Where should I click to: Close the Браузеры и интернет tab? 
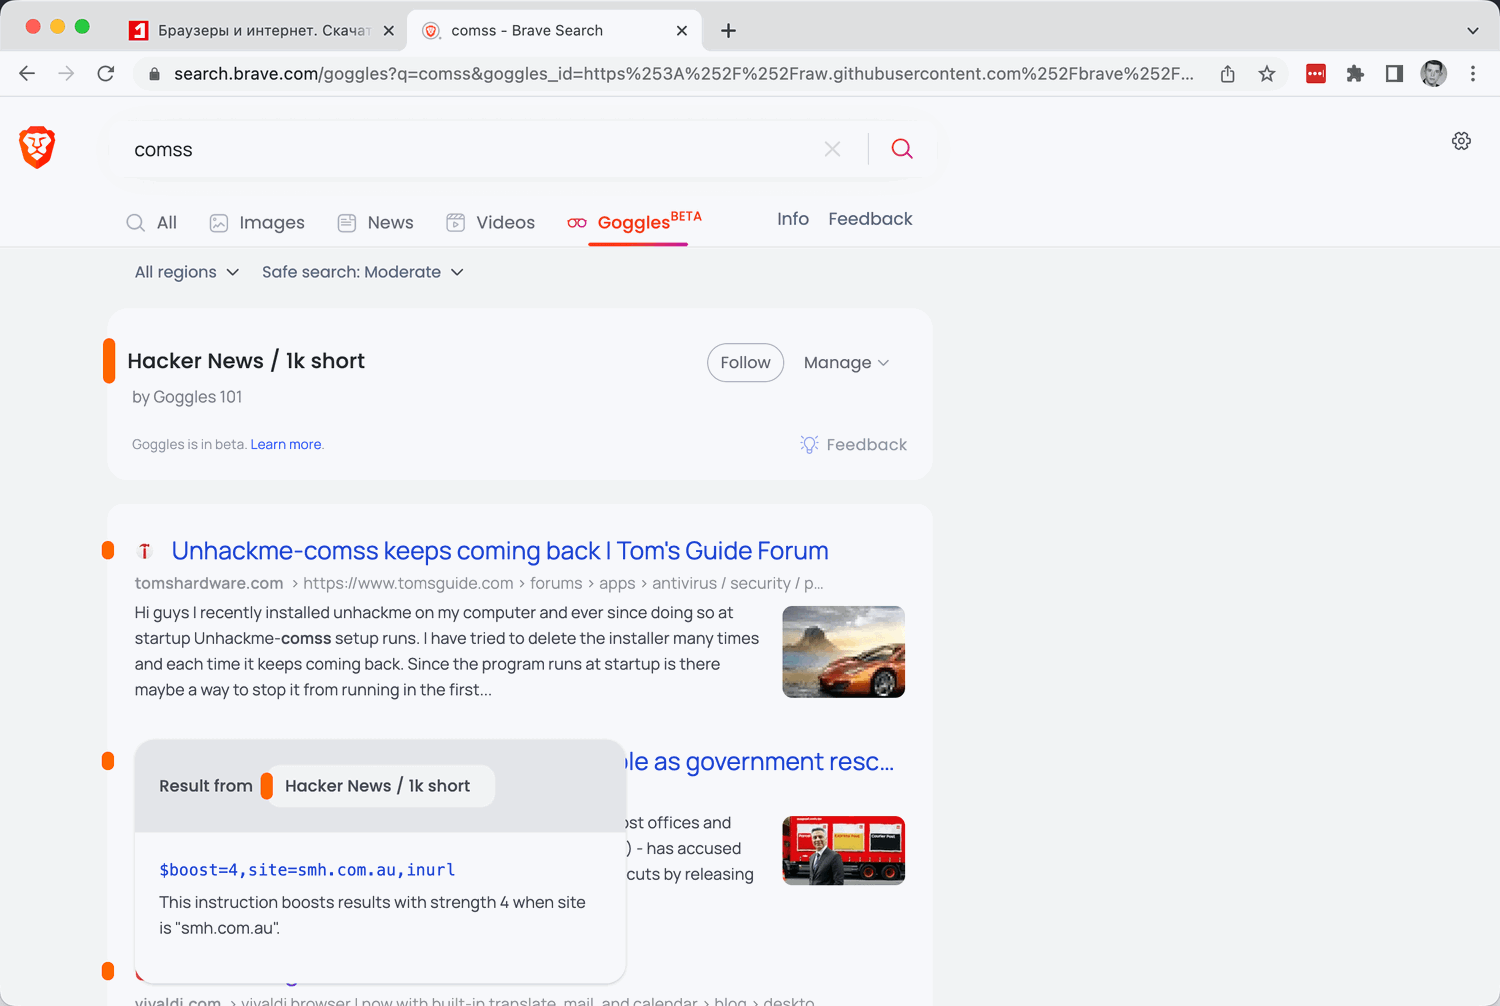pos(389,30)
